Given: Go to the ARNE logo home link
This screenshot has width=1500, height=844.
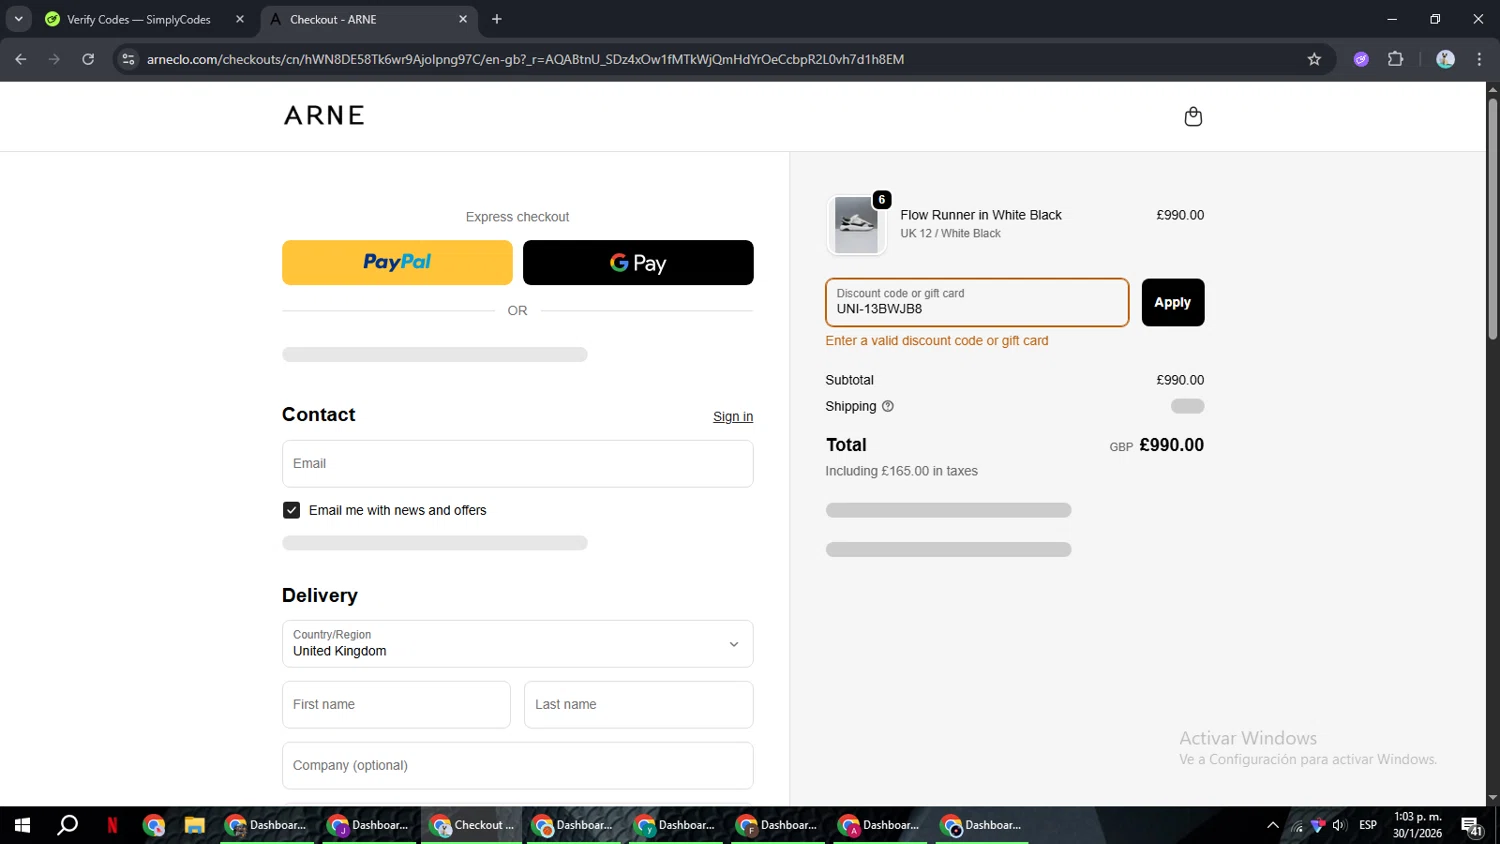Looking at the screenshot, I should (324, 116).
